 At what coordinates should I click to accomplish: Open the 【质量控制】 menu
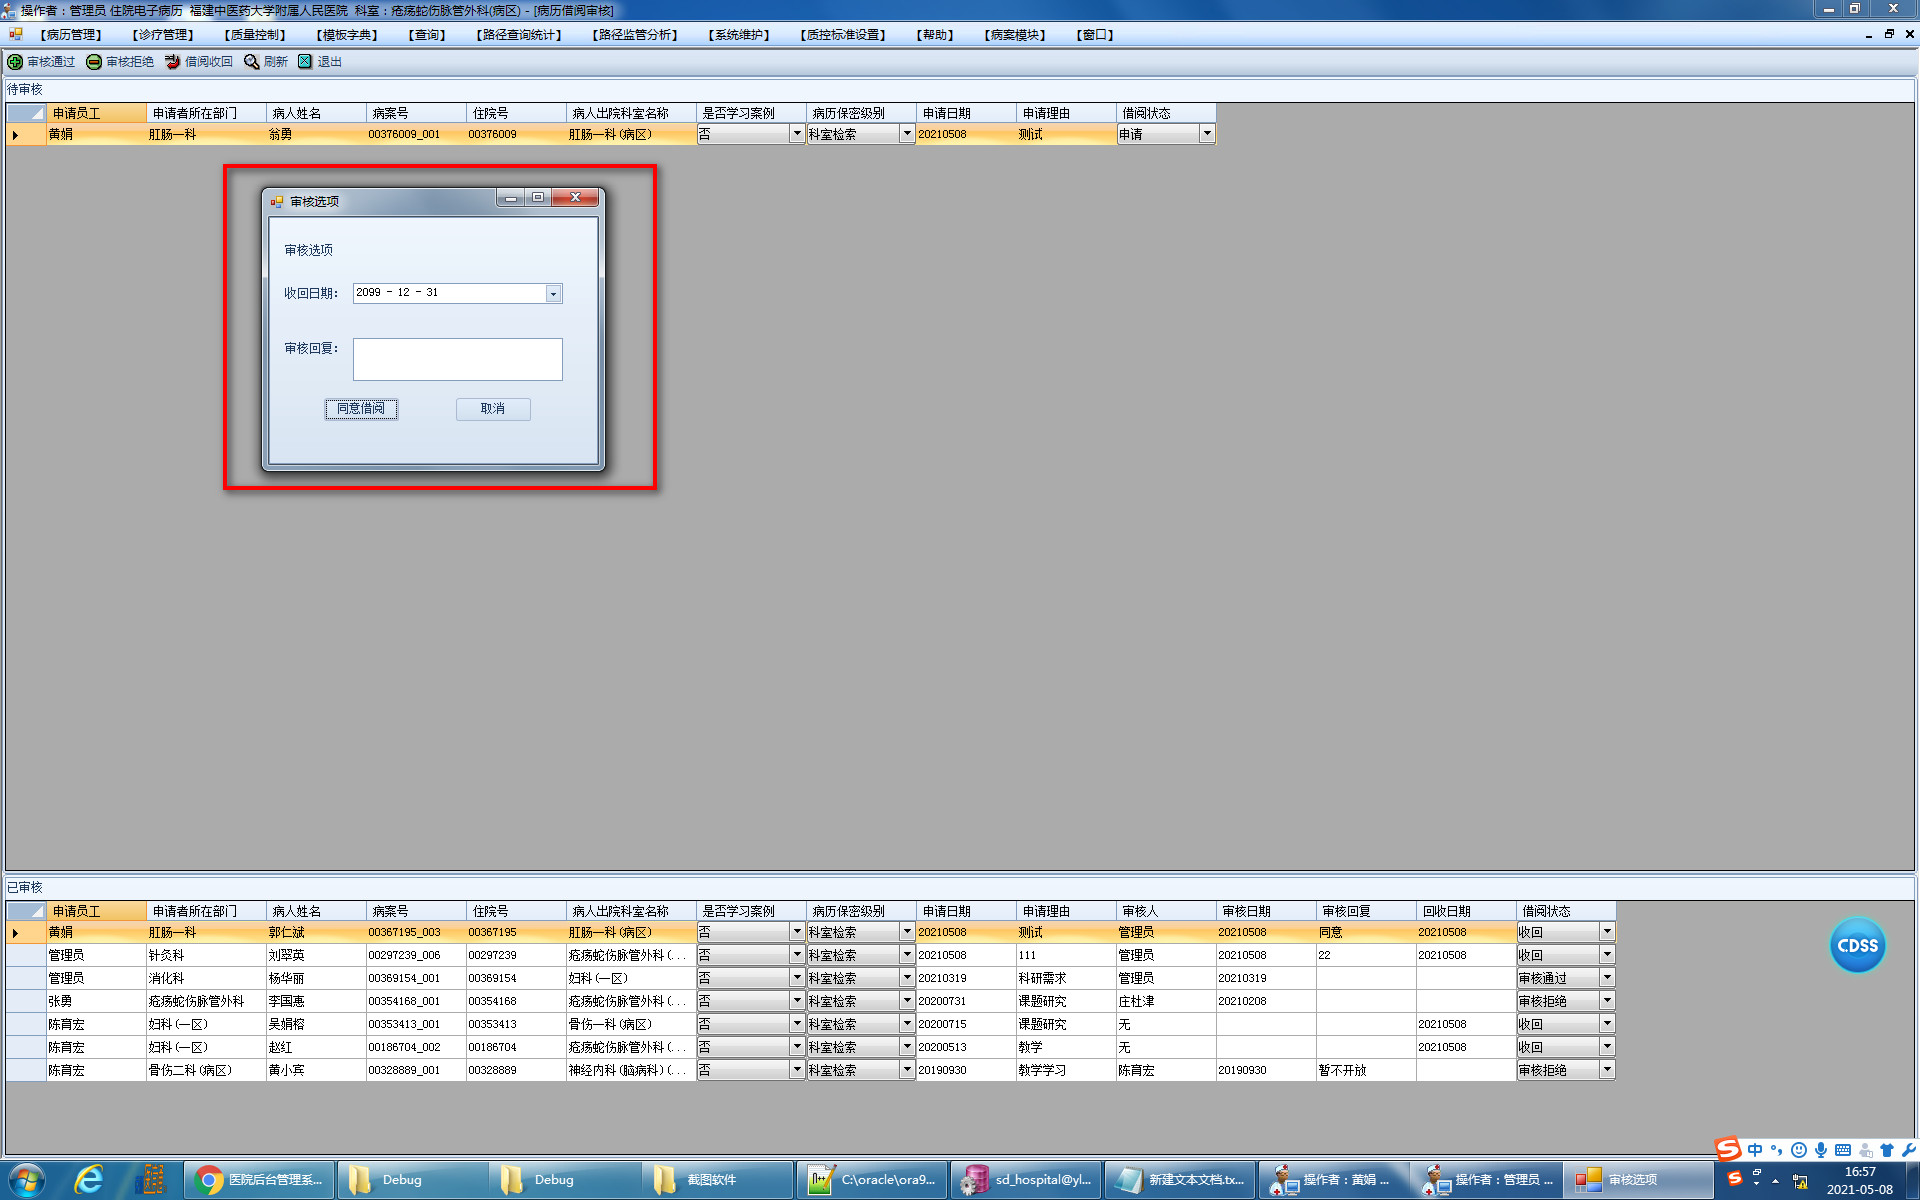click(x=255, y=35)
